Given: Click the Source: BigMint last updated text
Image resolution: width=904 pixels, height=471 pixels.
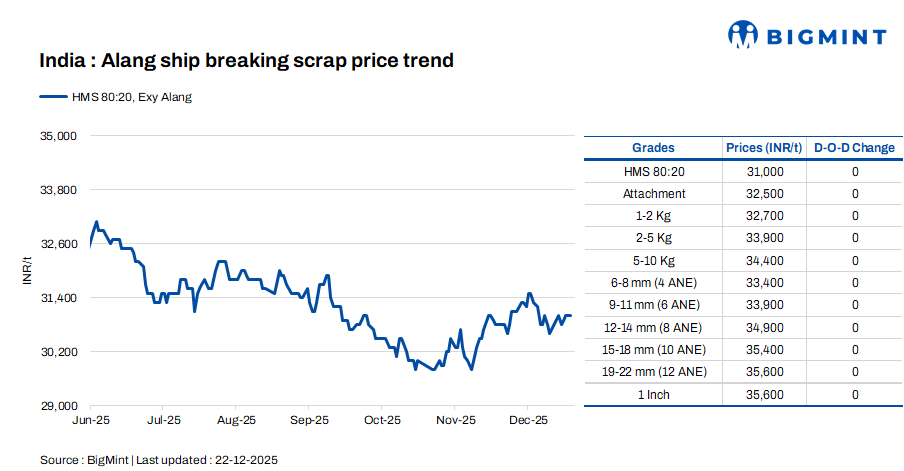Looking at the screenshot, I should [x=158, y=460].
